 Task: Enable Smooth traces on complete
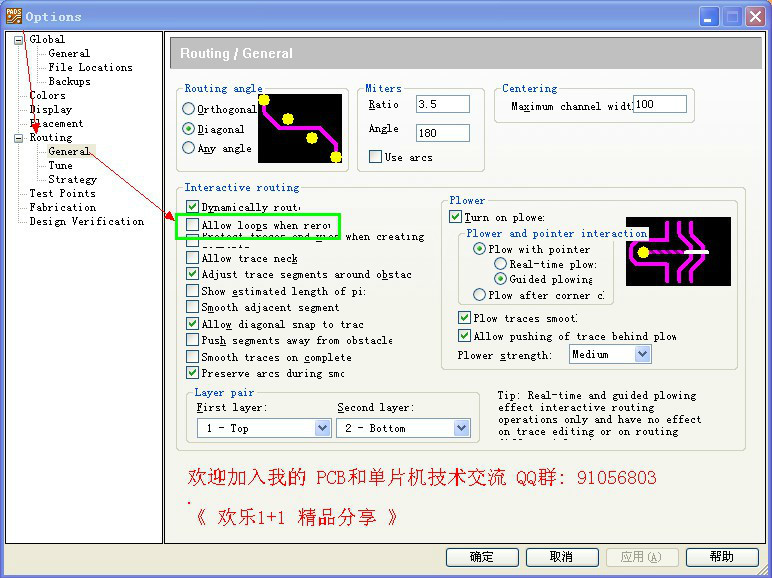pyautogui.click(x=193, y=357)
